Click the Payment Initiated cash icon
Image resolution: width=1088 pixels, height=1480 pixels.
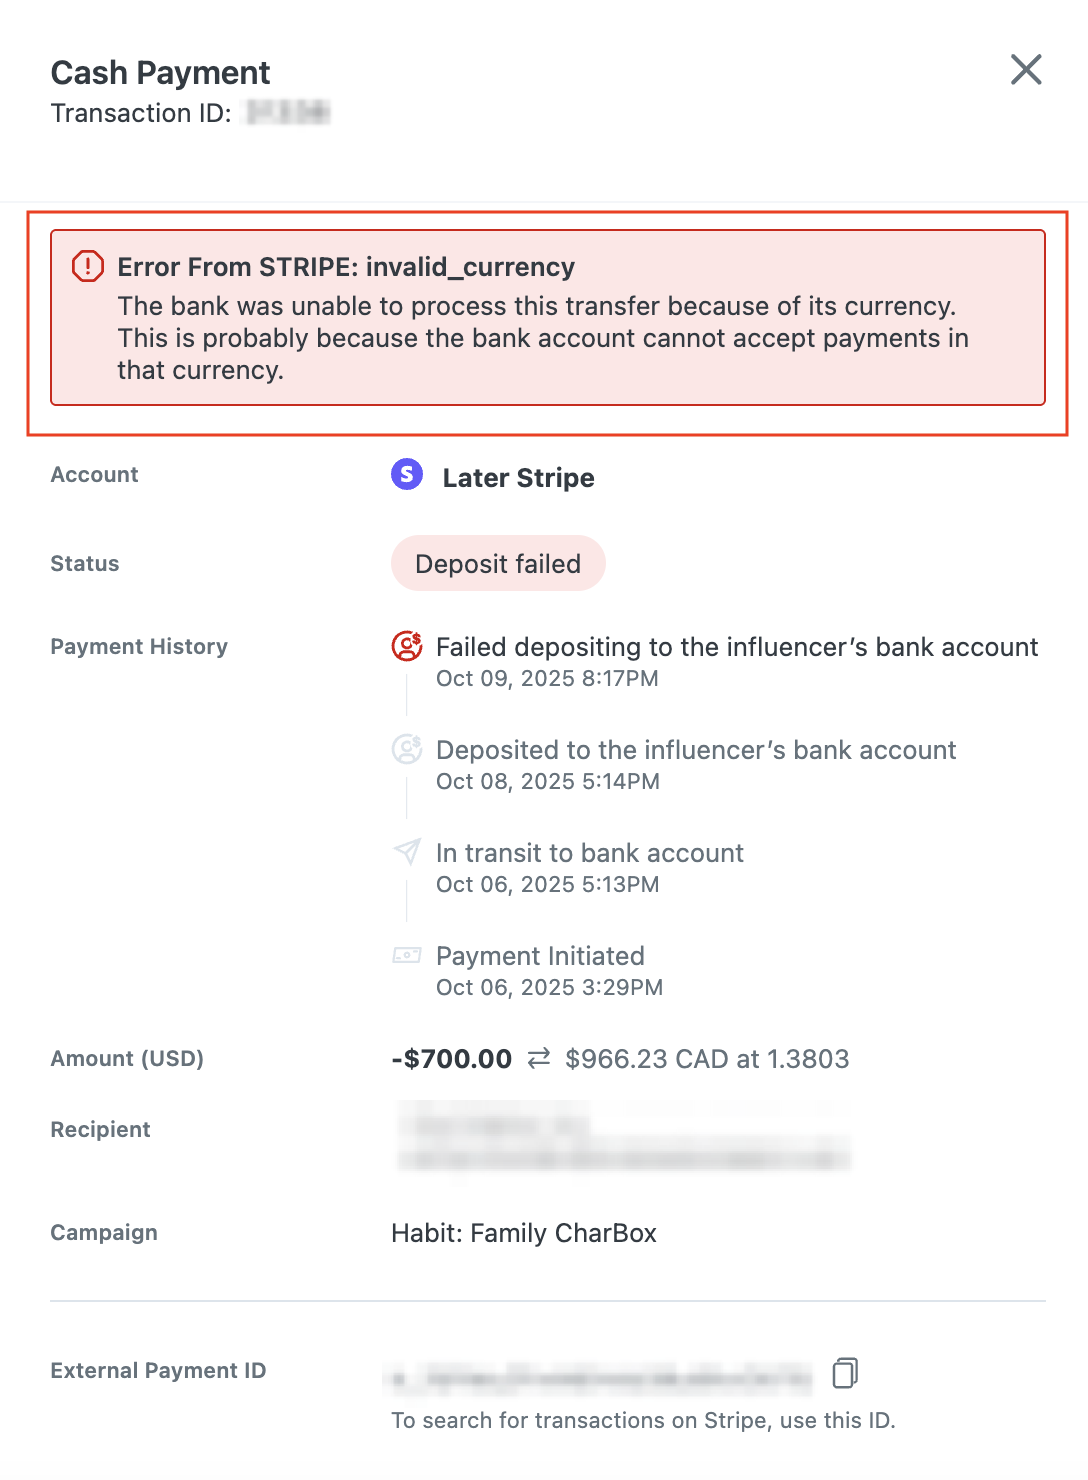[x=407, y=955]
